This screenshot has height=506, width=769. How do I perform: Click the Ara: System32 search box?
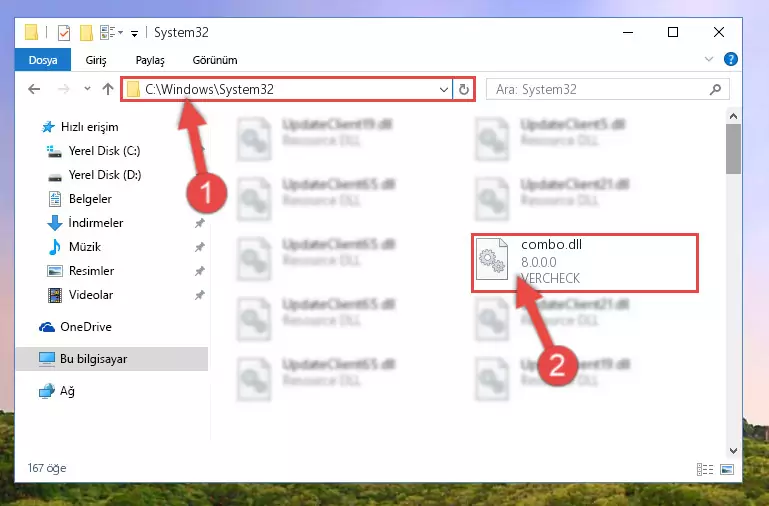click(x=607, y=89)
